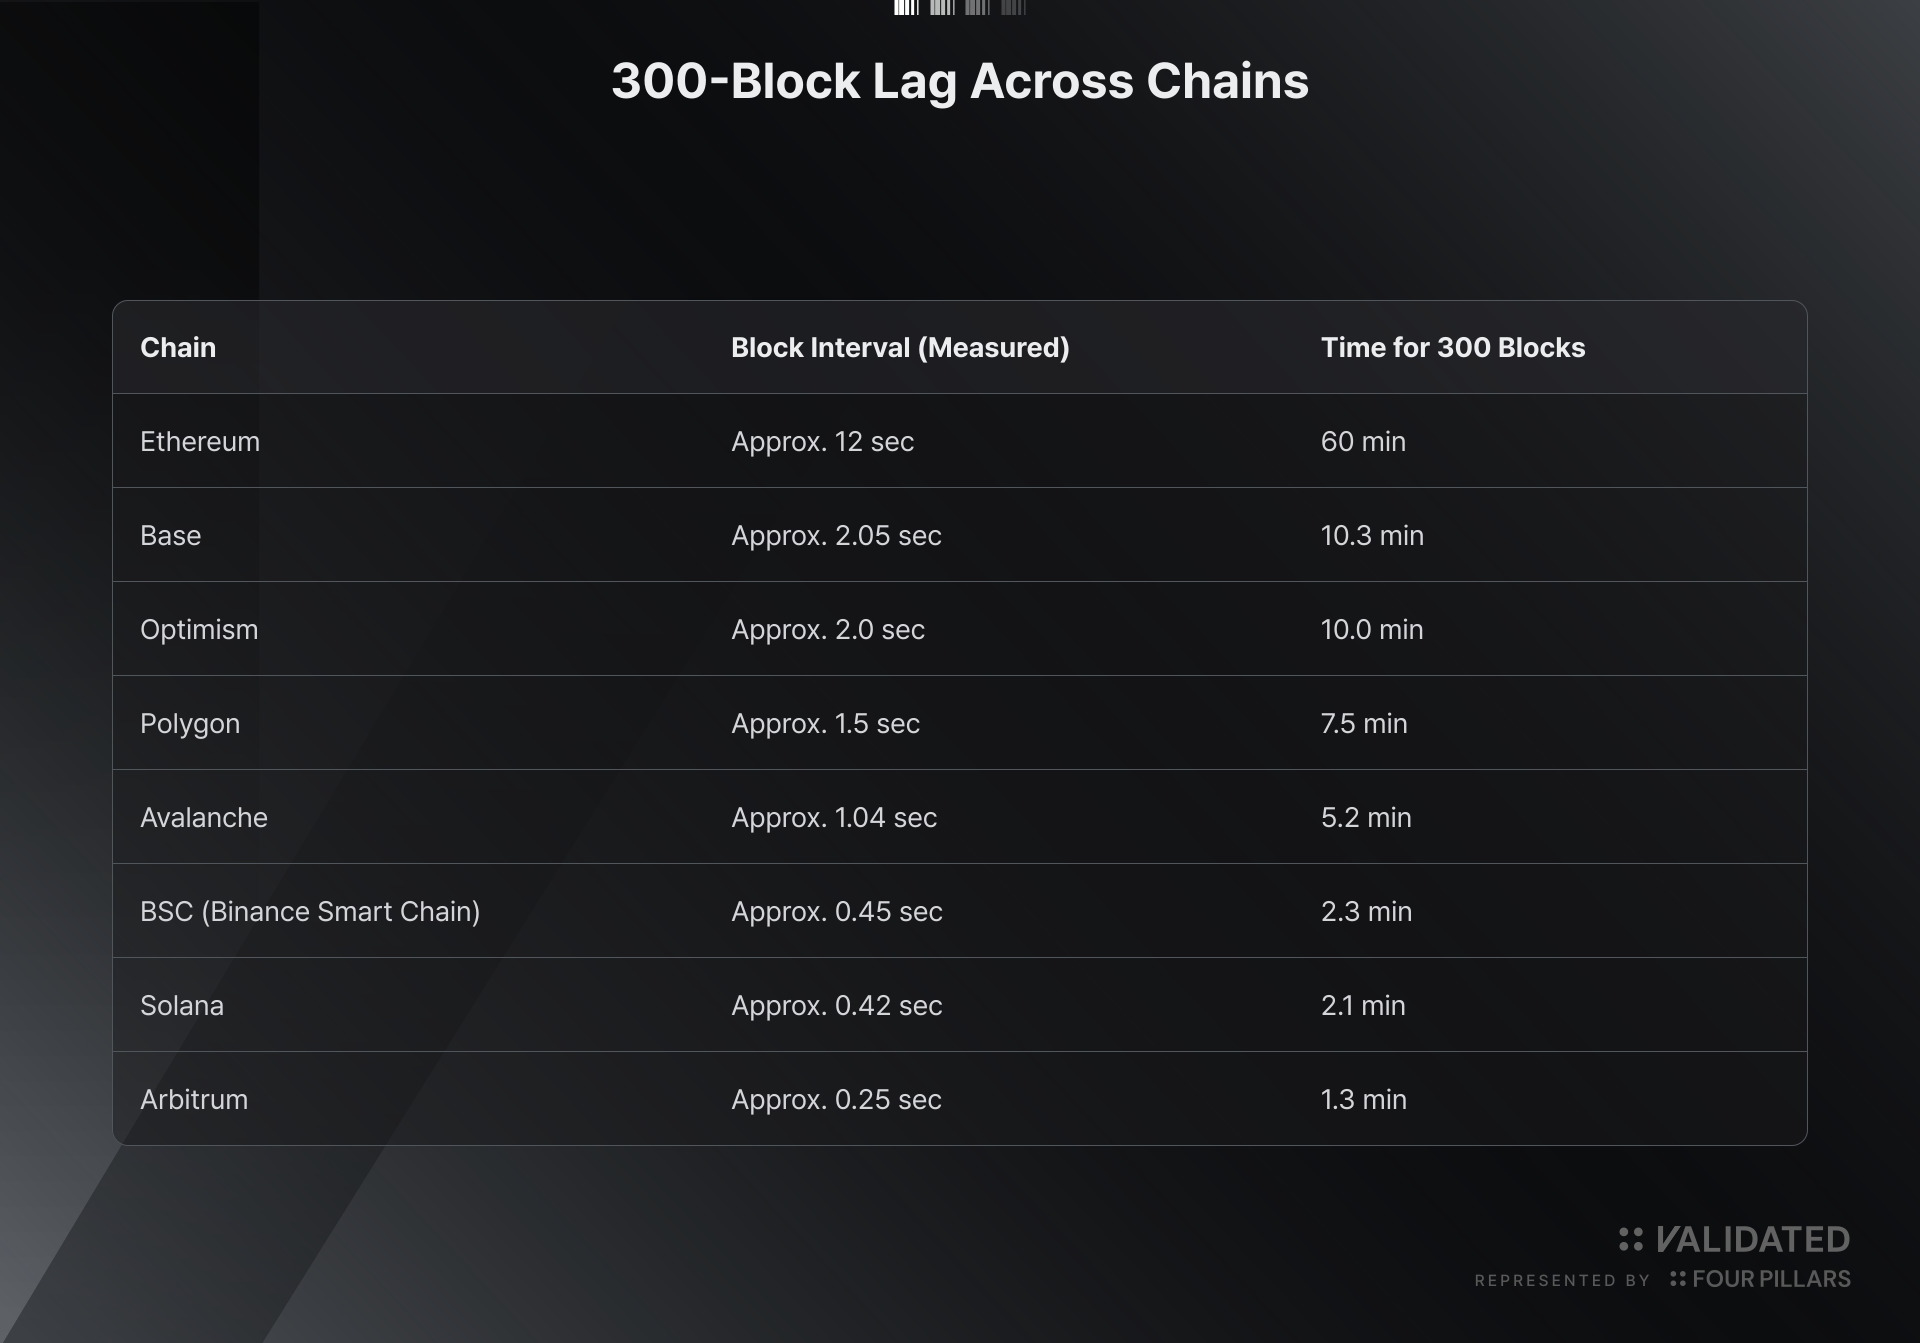The width and height of the screenshot is (1920, 1343).
Task: Click the barcode graphic at top
Action: [960, 8]
